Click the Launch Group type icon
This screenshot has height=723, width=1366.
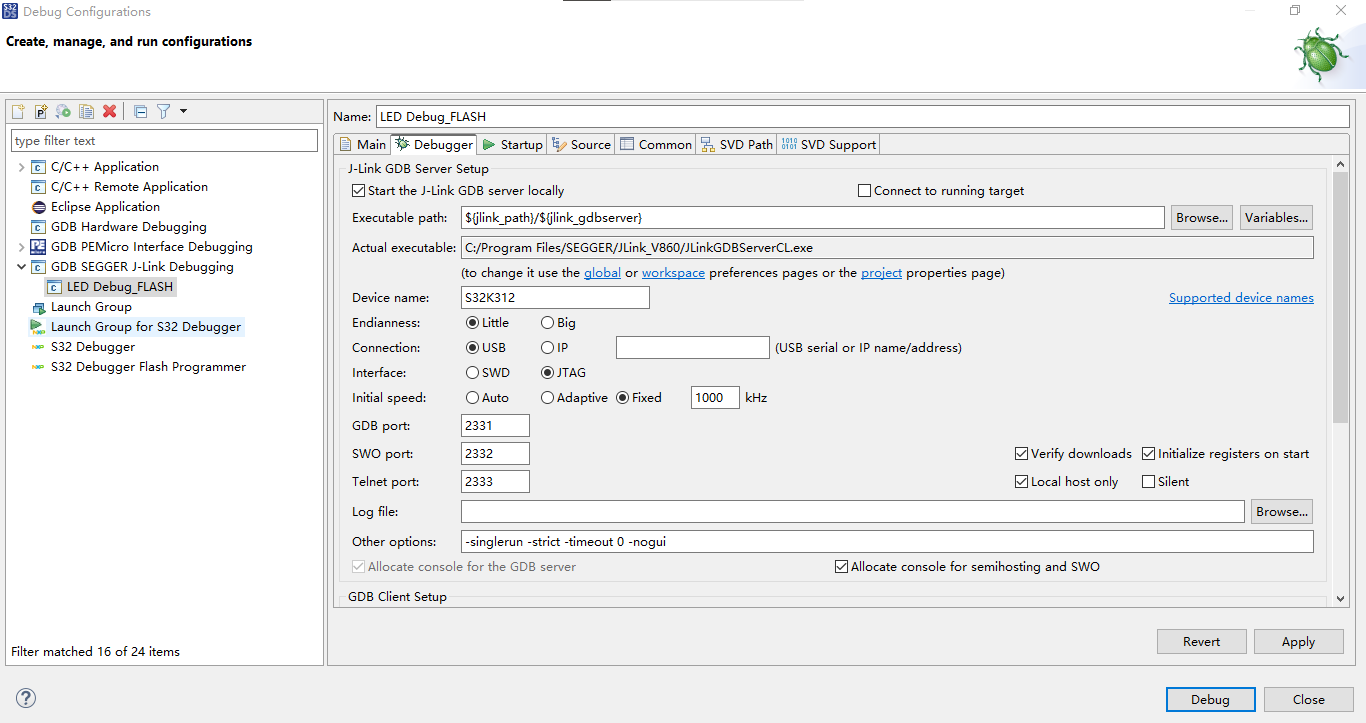[39, 307]
